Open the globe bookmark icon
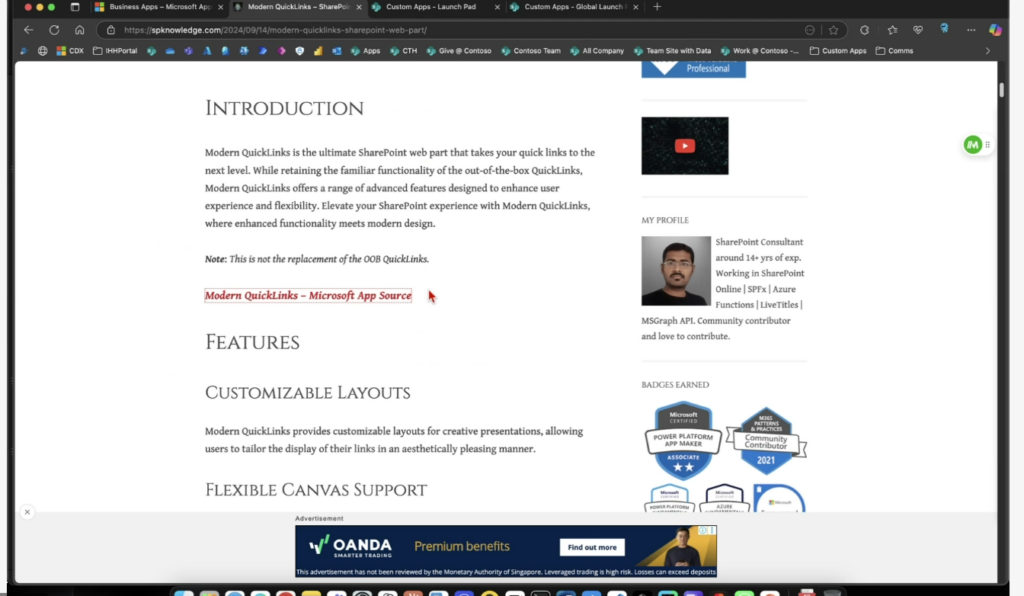The image size is (1024, 596). [x=42, y=51]
